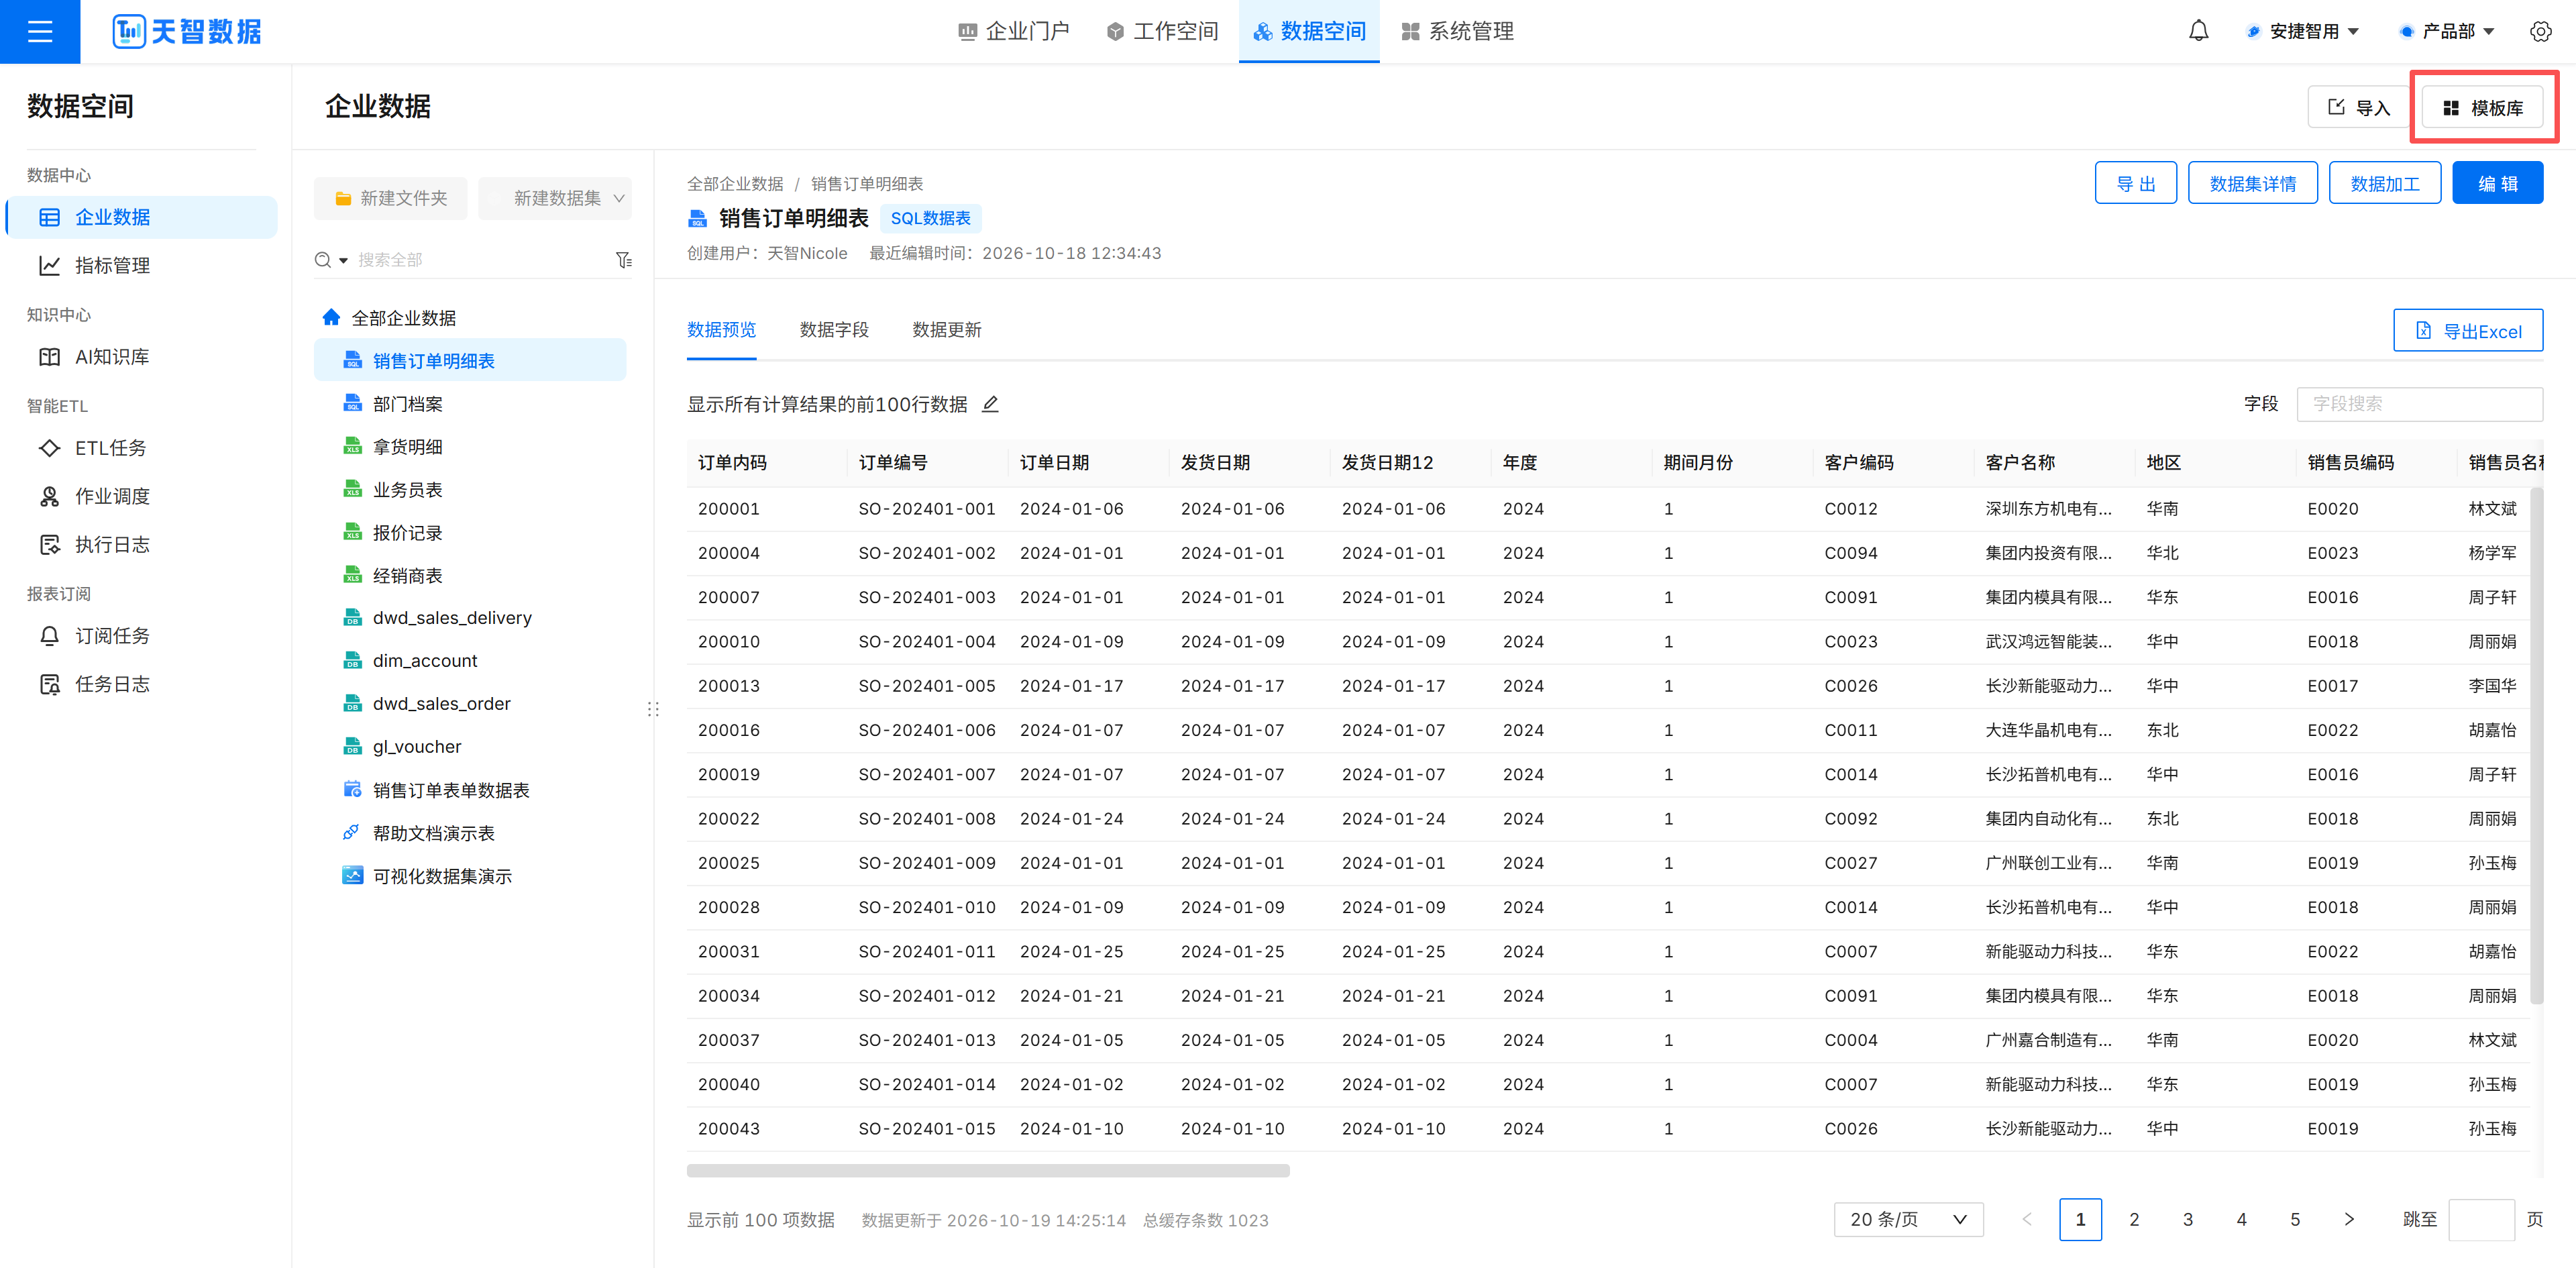The height and width of the screenshot is (1268, 2576).
Task: Focus the 字段搜索 input field
Action: [2419, 404]
